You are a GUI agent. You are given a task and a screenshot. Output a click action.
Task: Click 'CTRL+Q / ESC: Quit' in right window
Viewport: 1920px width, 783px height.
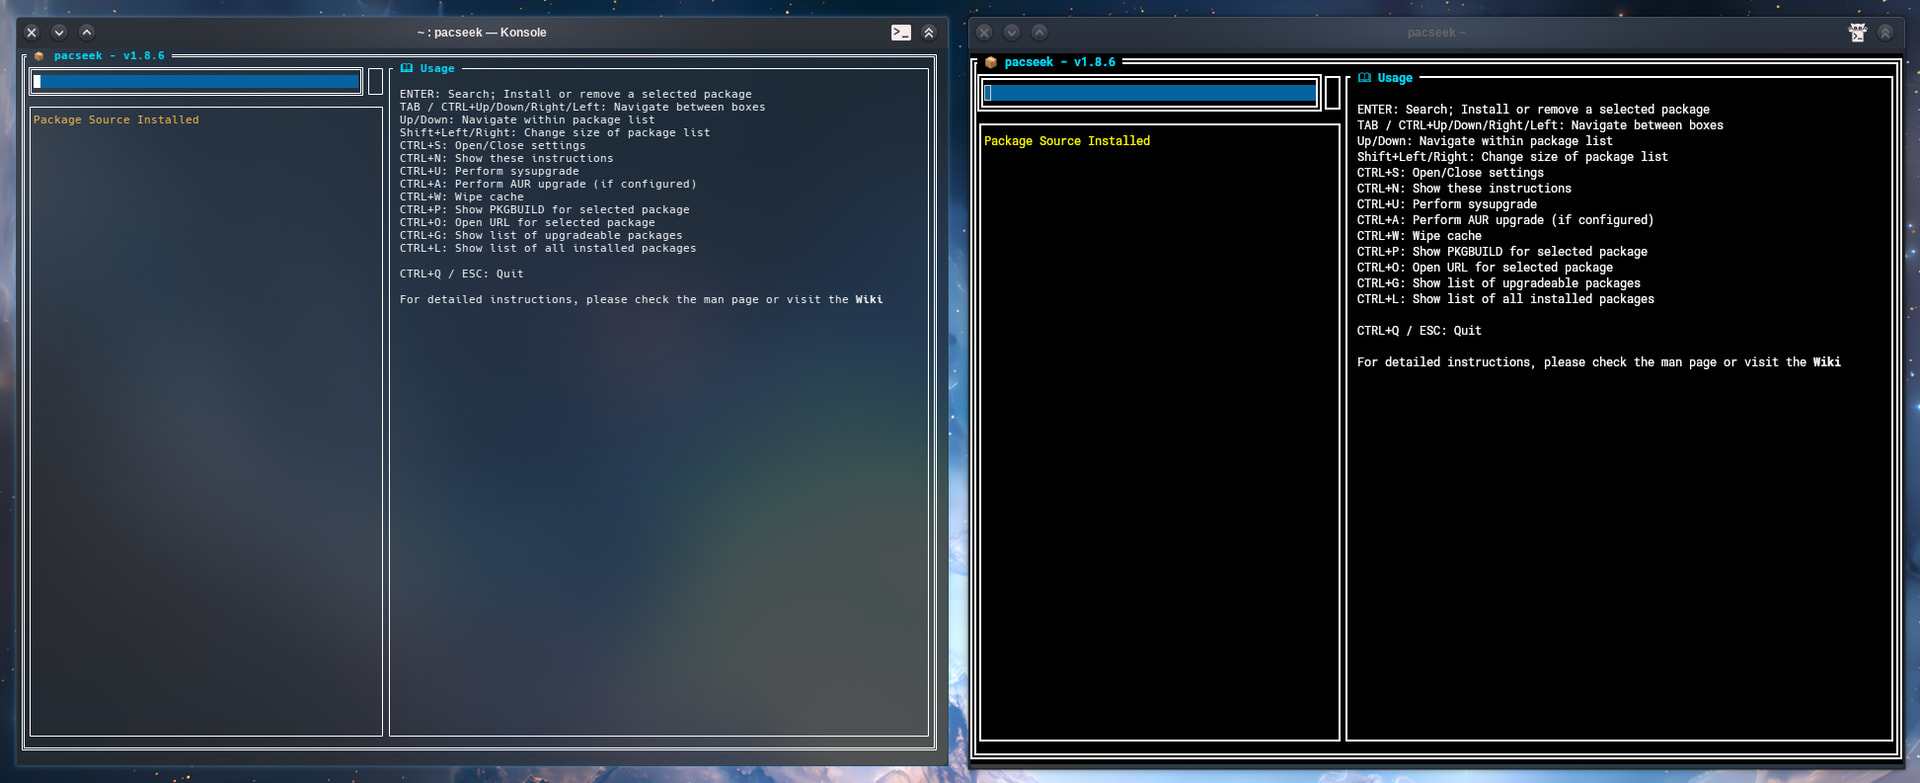[x=1419, y=331]
